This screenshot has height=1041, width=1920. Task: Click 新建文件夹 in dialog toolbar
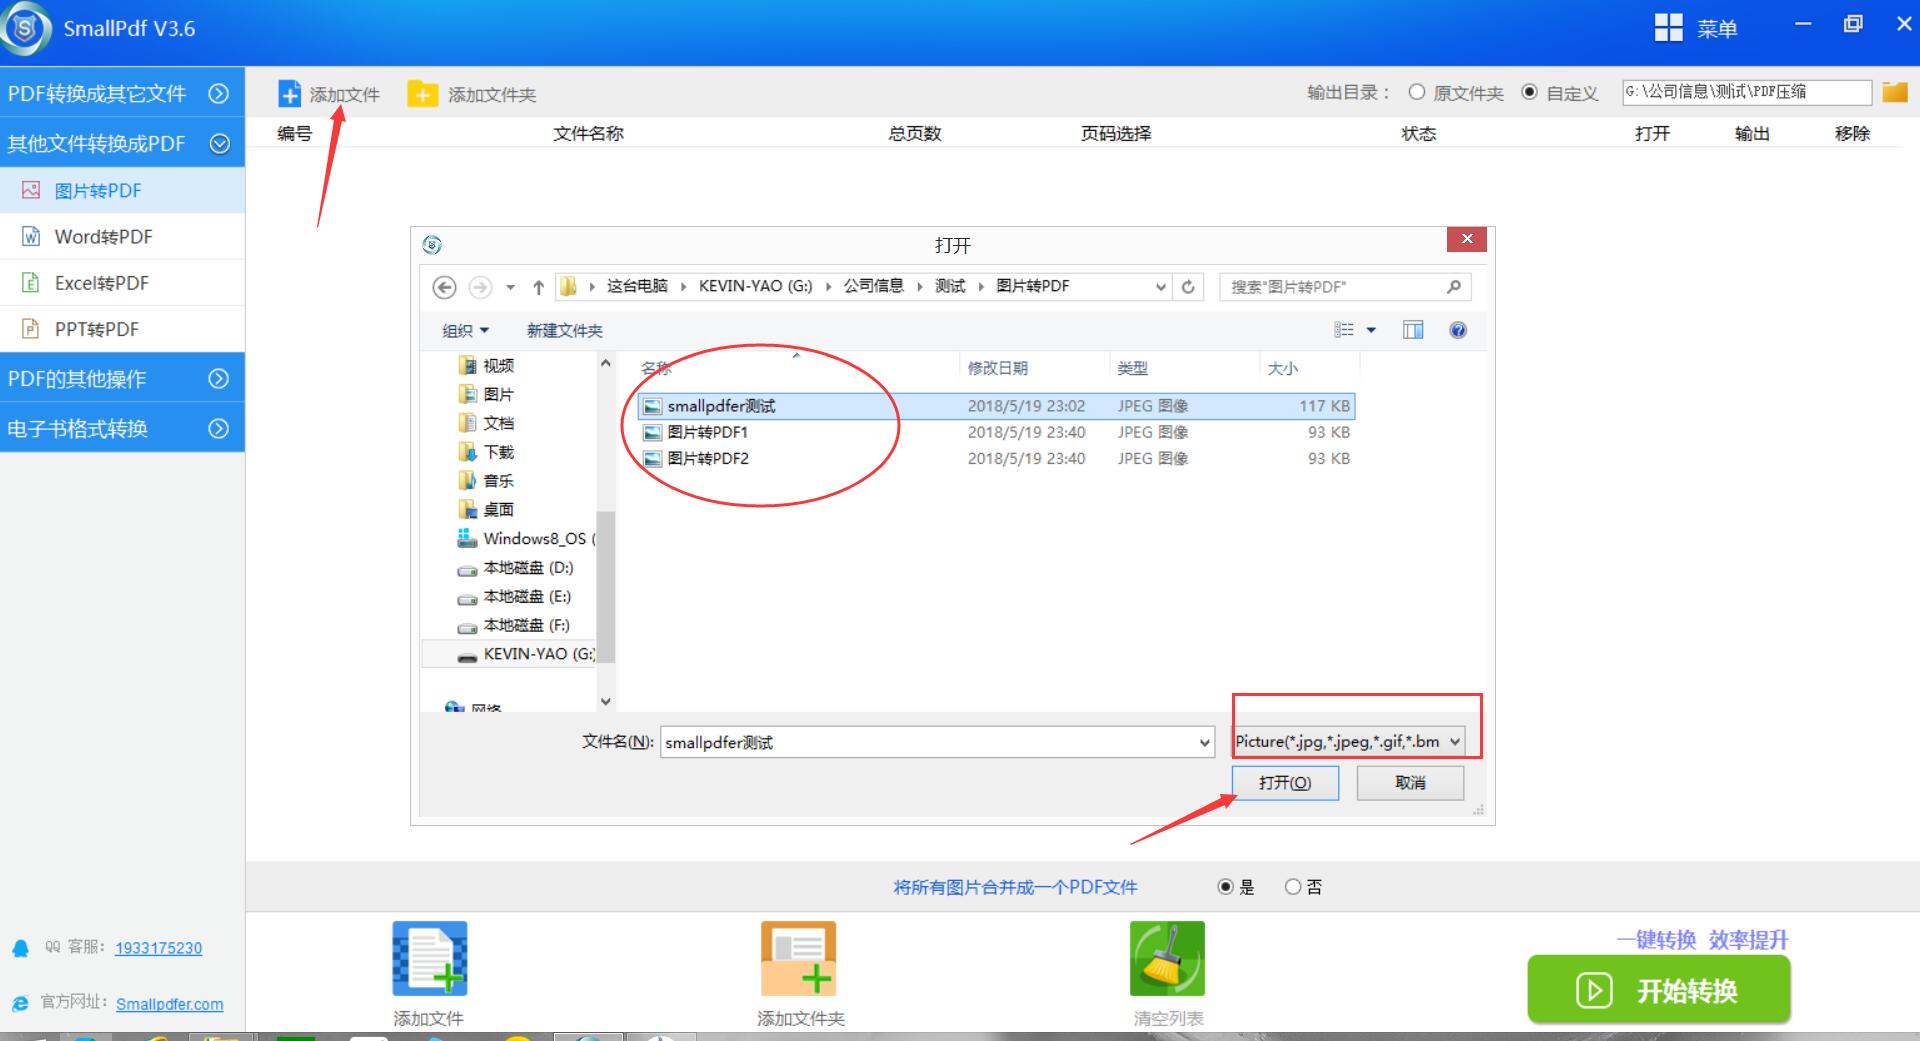point(565,331)
